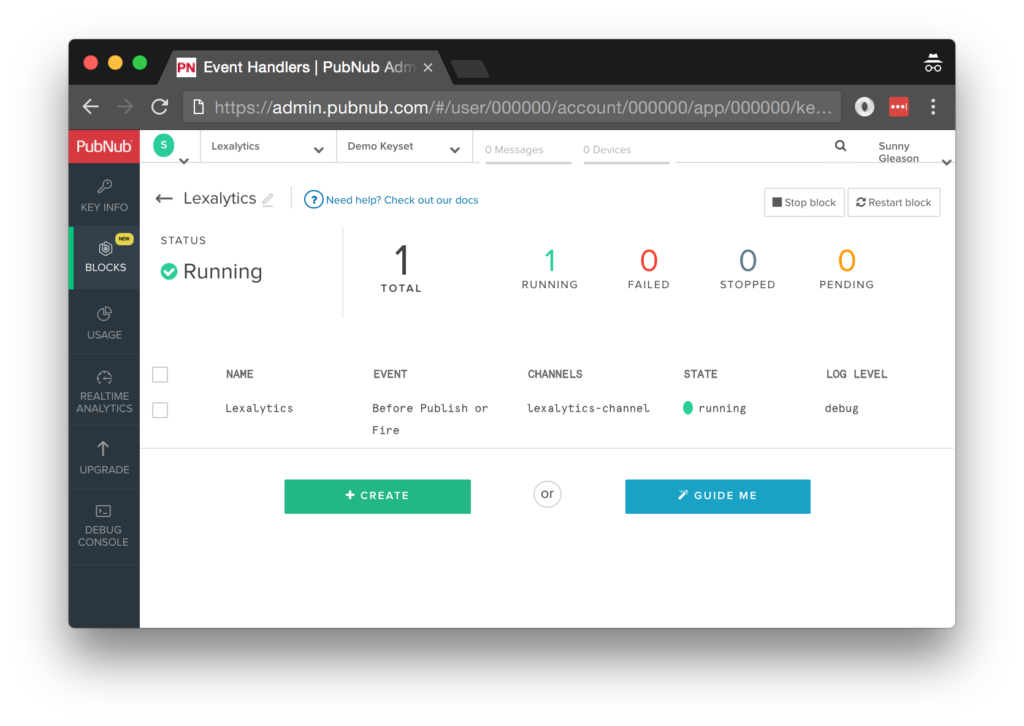
Task: Click the Stop block button
Action: 804,202
